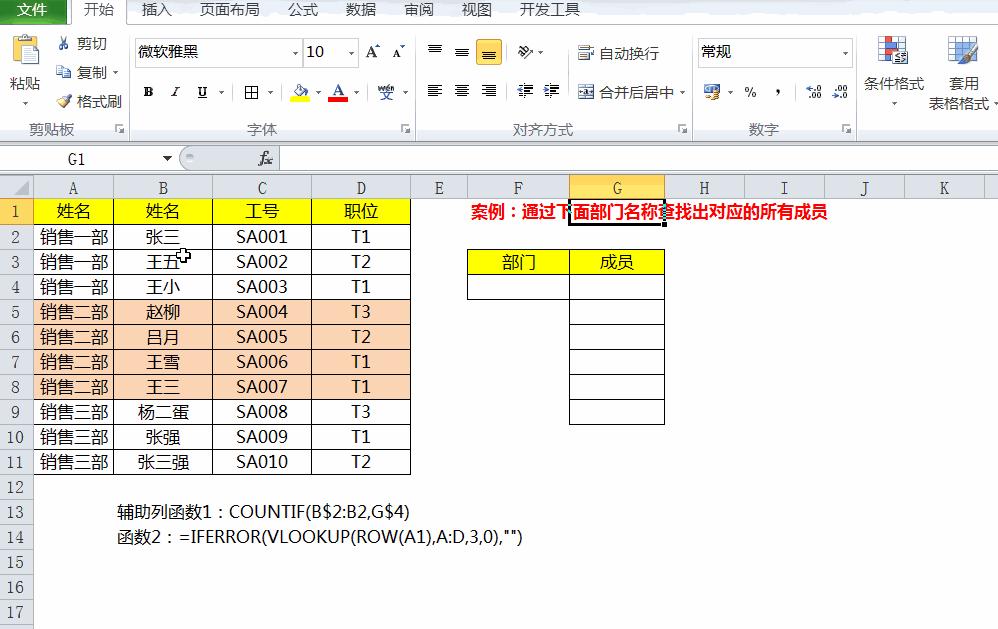The image size is (998, 629).
Task: Switch to the 数据 ribbon tab
Action: (x=360, y=11)
